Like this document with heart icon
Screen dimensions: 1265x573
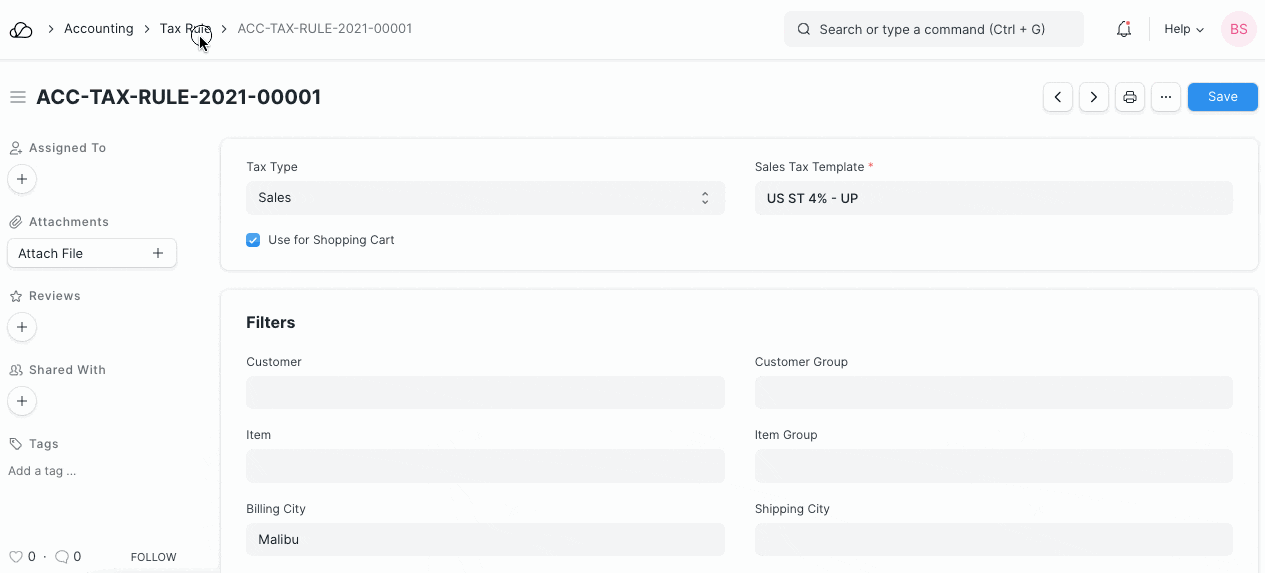[15, 557]
